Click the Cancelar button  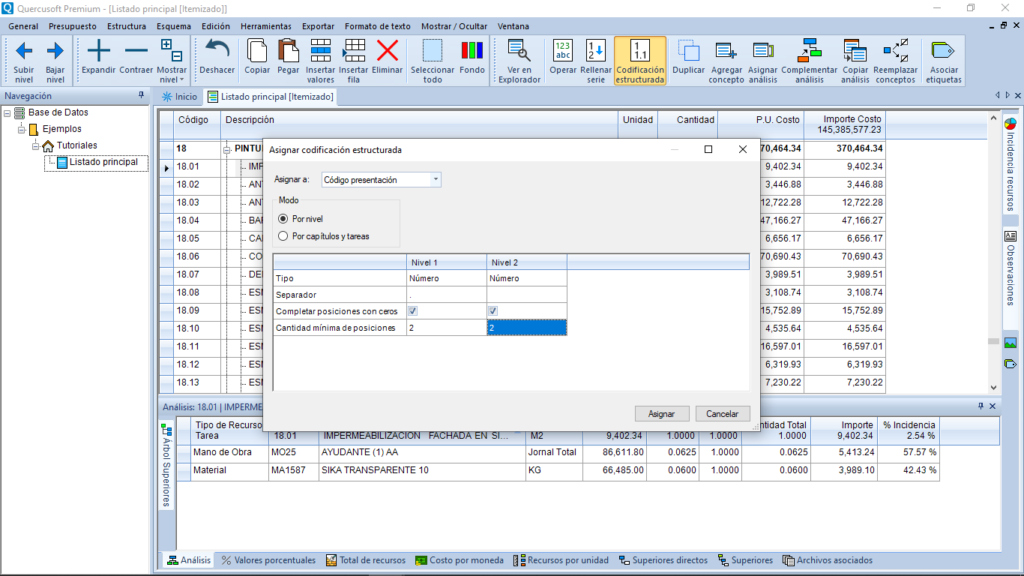[722, 413]
